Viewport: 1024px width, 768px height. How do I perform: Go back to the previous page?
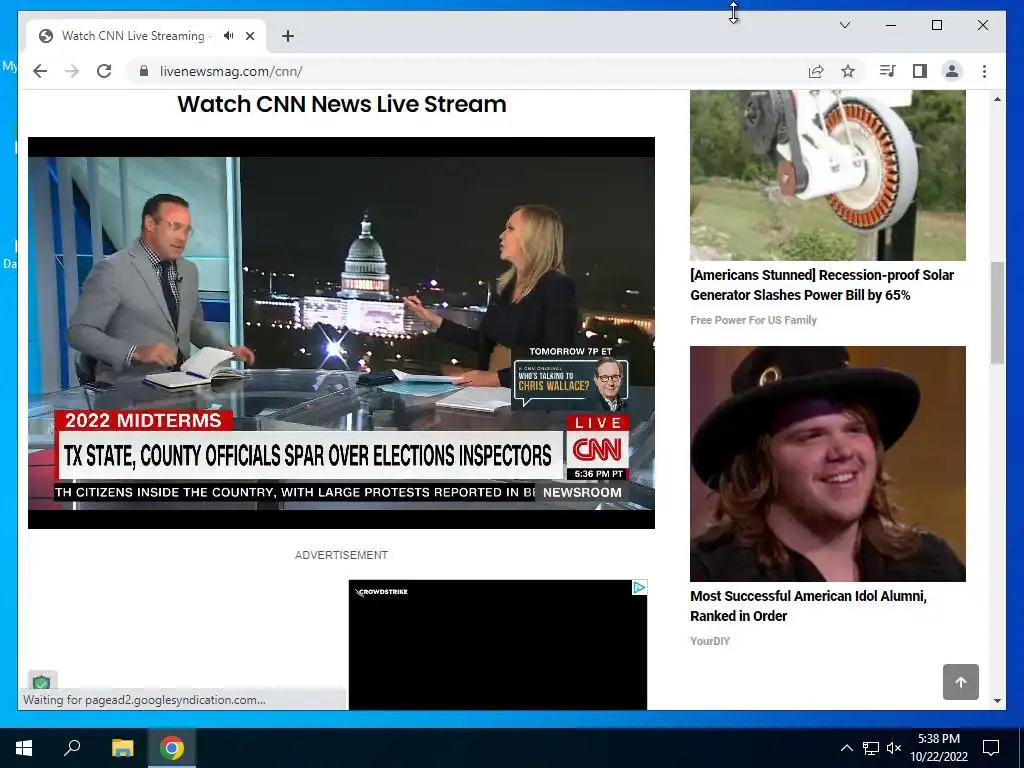click(40, 71)
